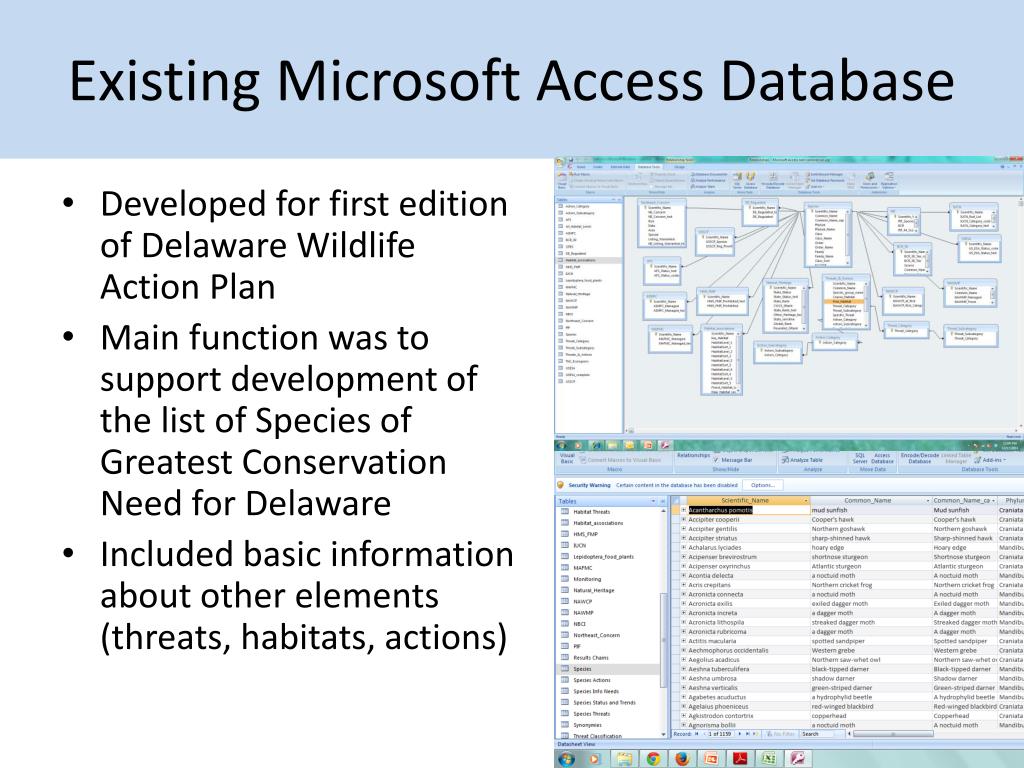The height and width of the screenshot is (768, 1024).
Task: Click the 'copperhead' Common_Name cell
Action: [870, 716]
